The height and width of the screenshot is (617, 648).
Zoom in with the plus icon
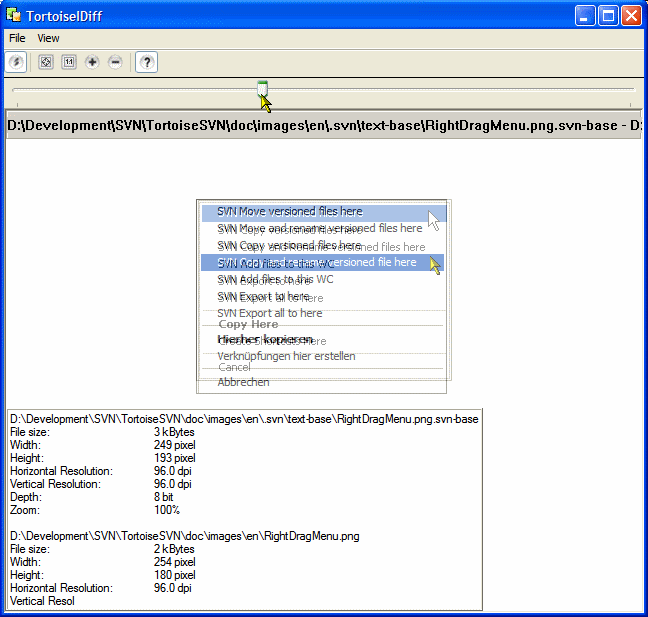click(92, 62)
